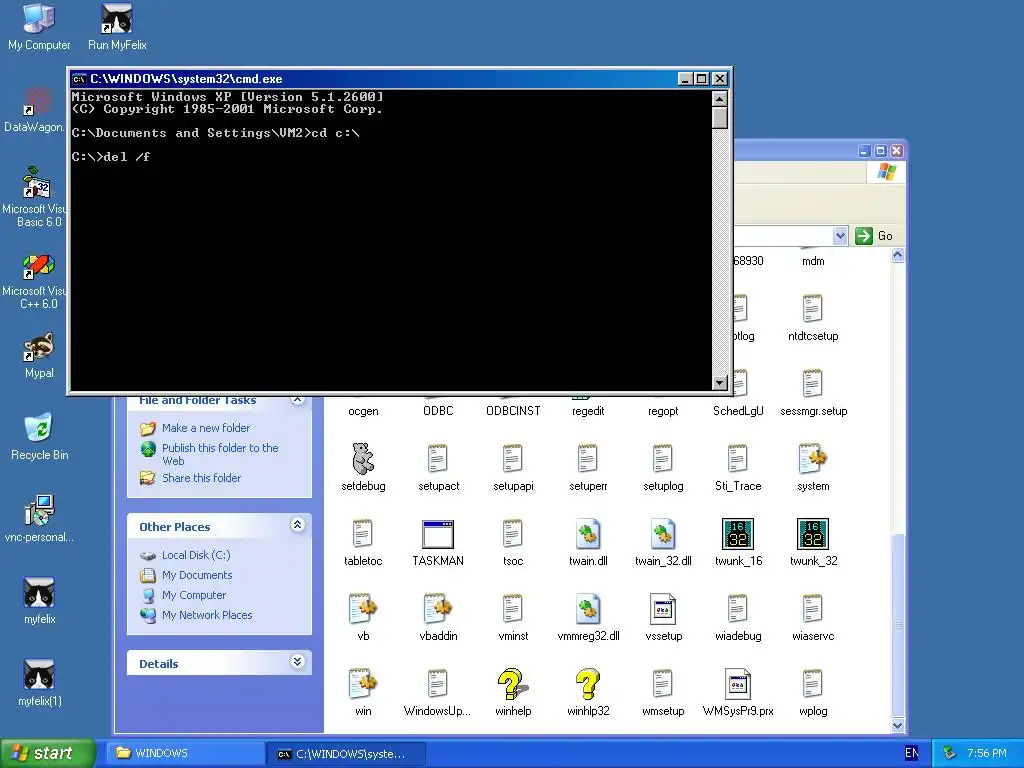Select the vmmreg32.dll file
The image size is (1024, 768).
[588, 616]
